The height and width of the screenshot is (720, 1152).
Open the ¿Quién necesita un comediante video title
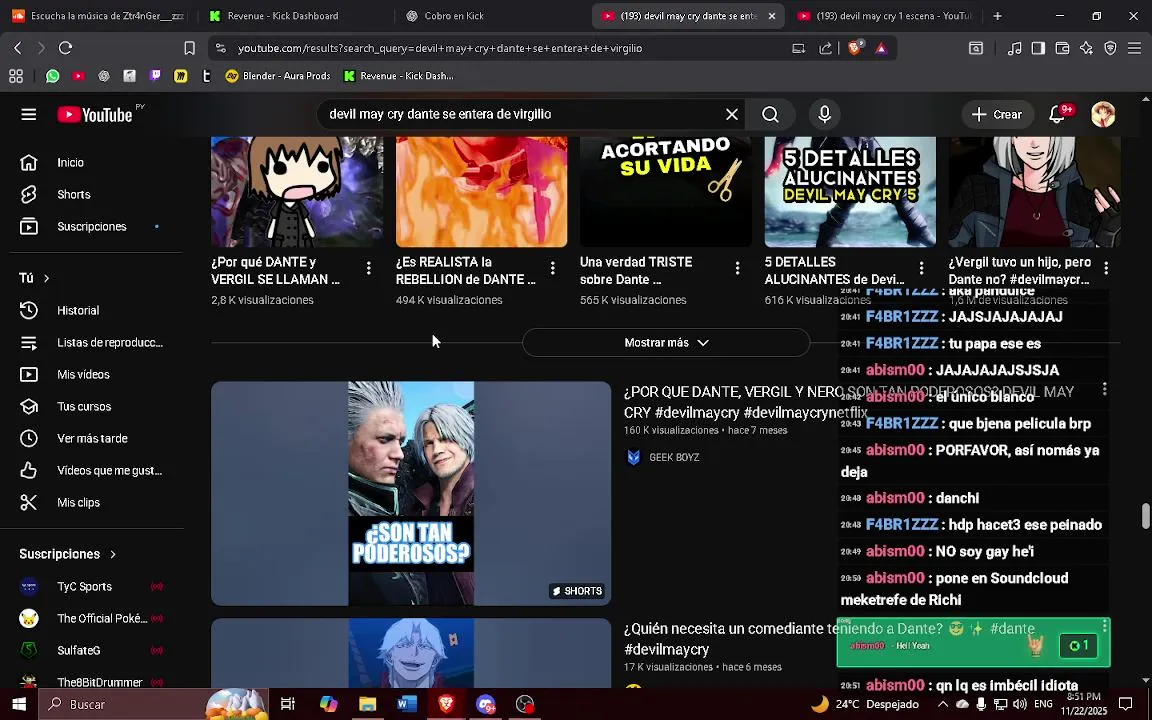click(x=829, y=638)
